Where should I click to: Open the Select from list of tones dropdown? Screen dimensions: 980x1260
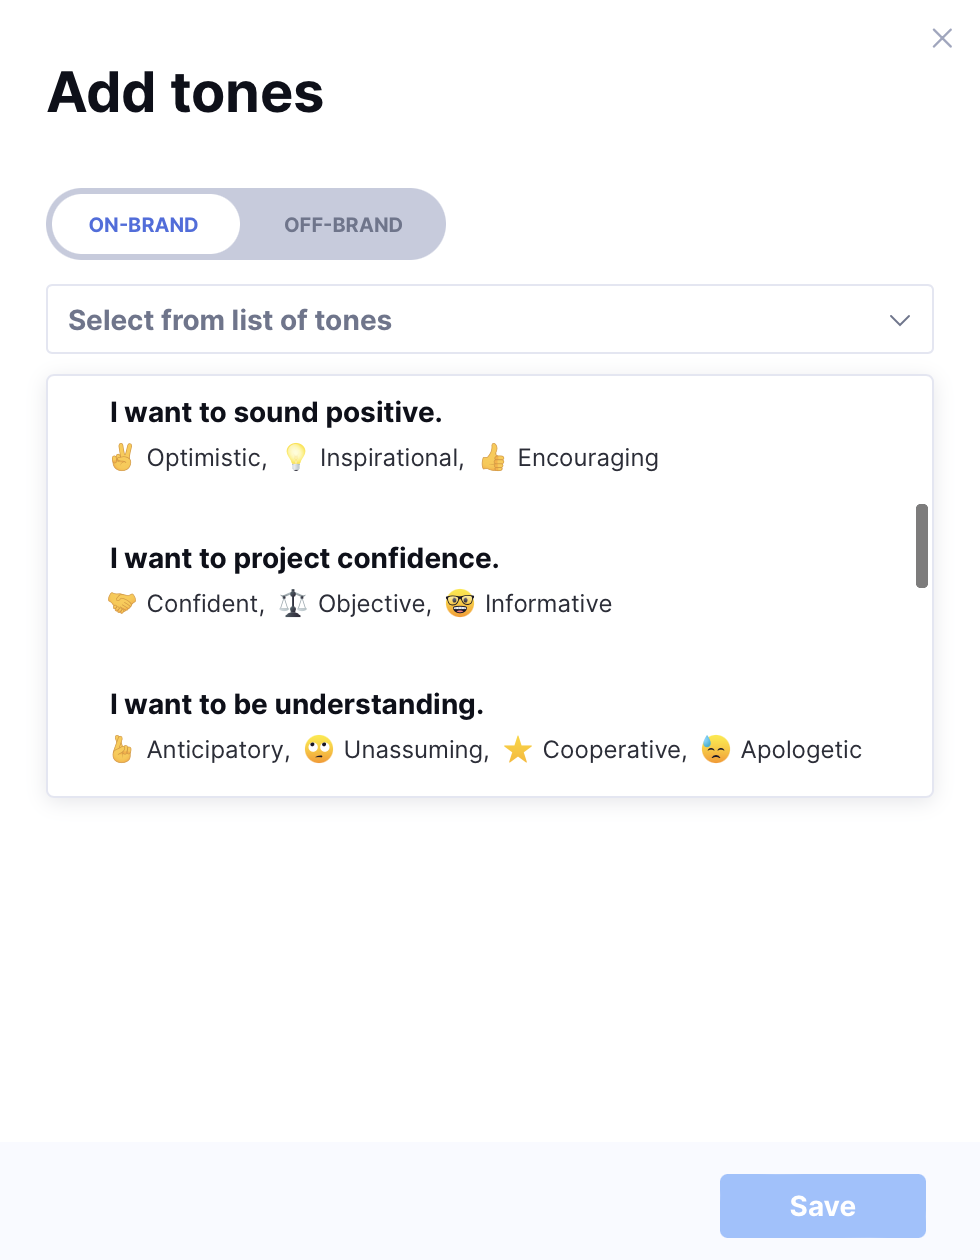[490, 319]
